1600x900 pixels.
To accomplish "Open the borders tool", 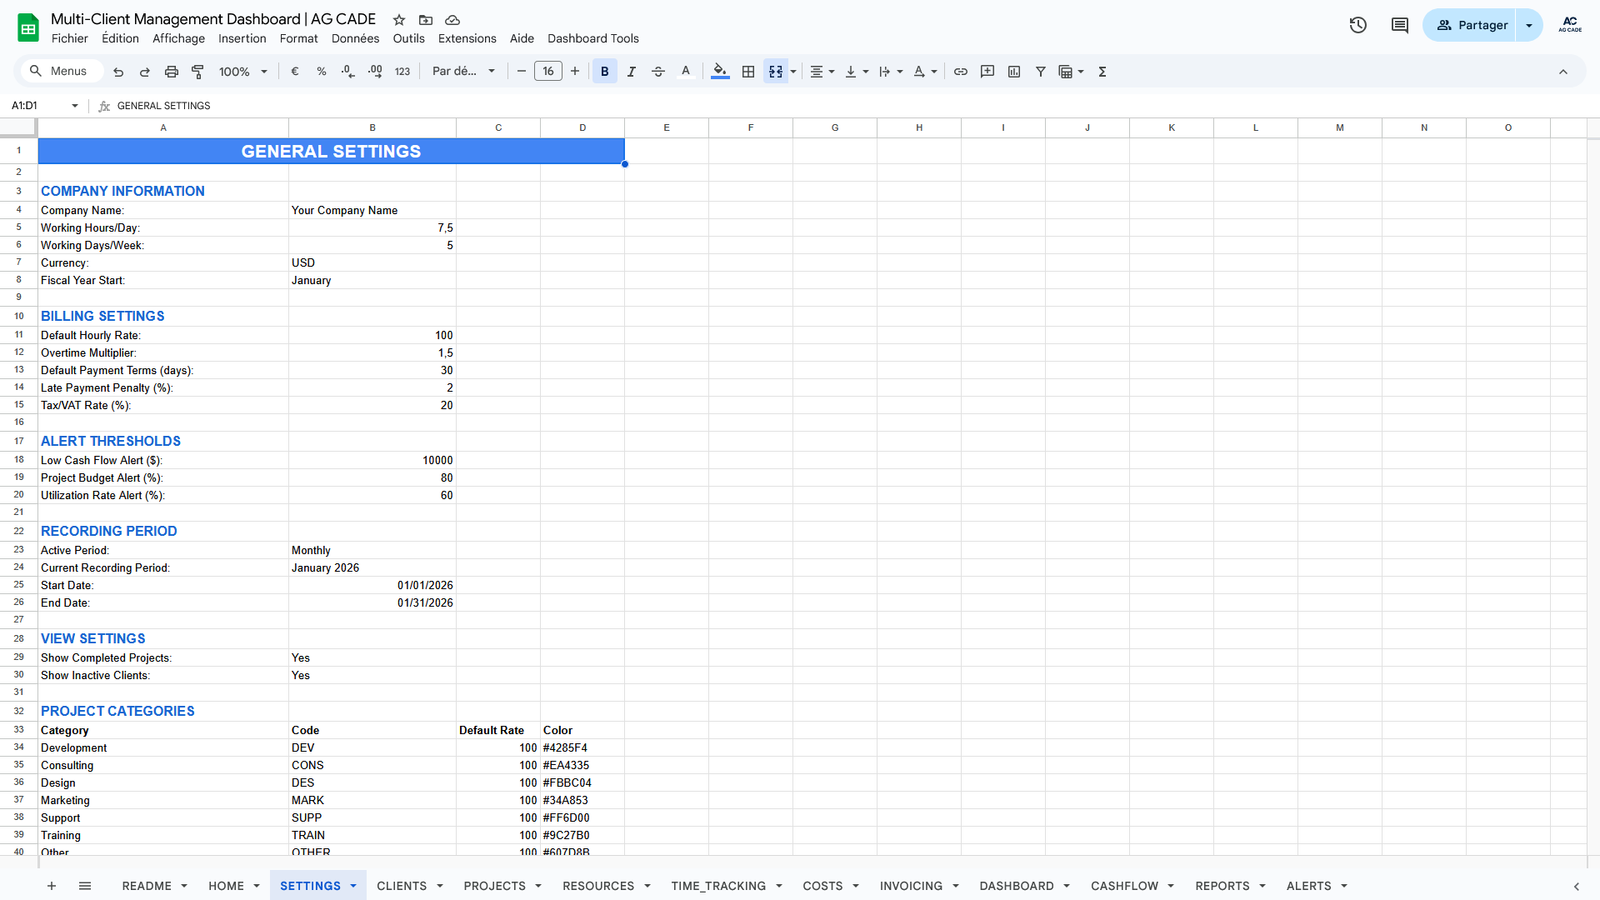I will (748, 72).
